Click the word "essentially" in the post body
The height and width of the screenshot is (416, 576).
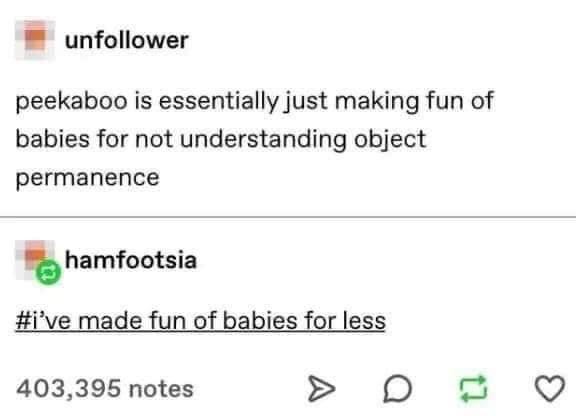(219, 101)
